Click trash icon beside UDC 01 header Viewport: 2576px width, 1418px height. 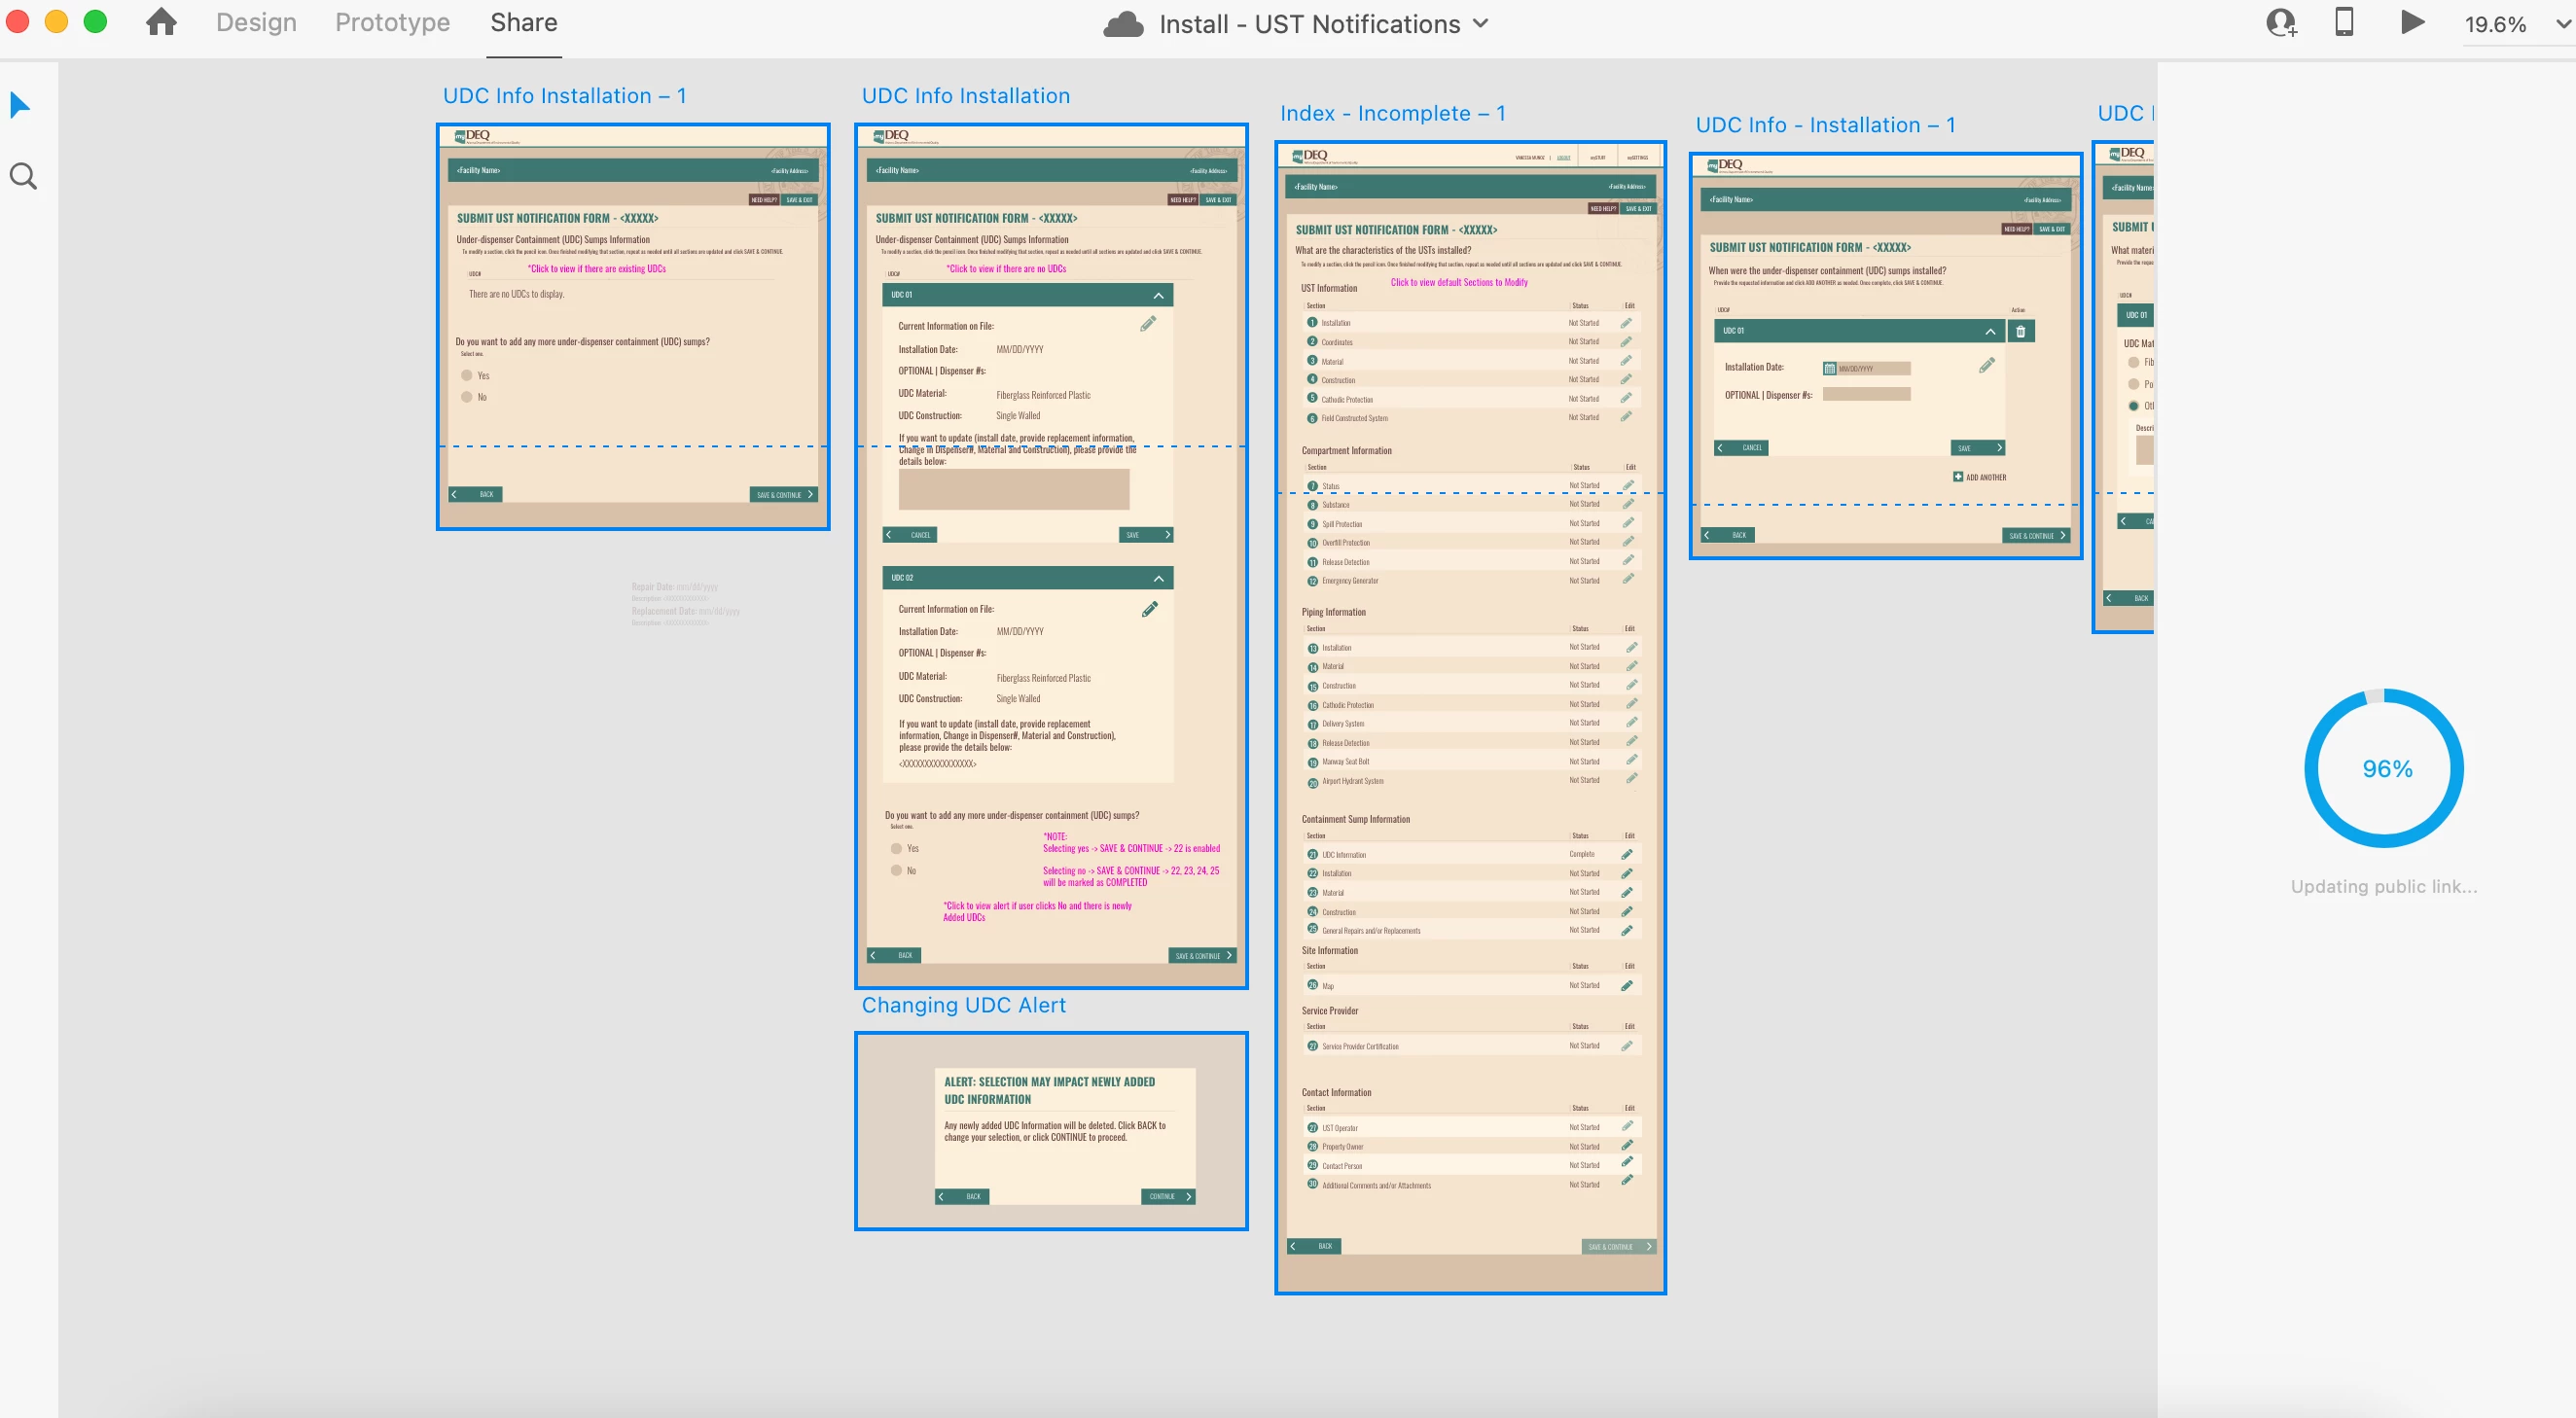point(2020,332)
